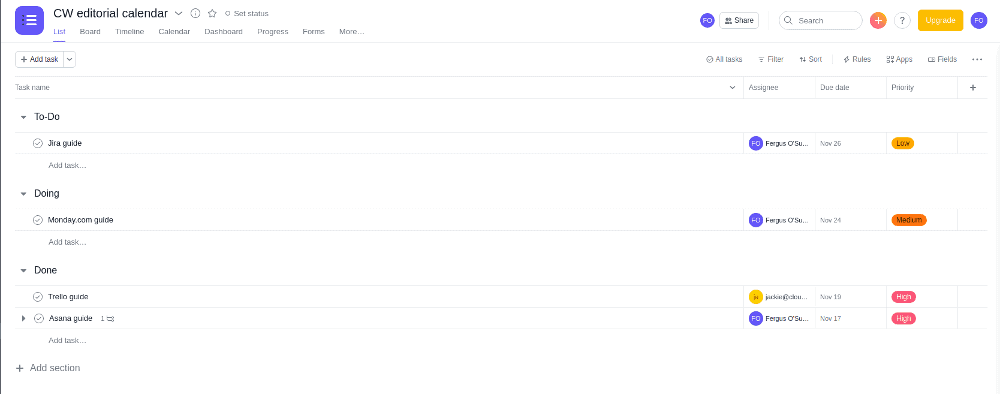
Task: Click the Nov 26 due date
Action: (831, 143)
